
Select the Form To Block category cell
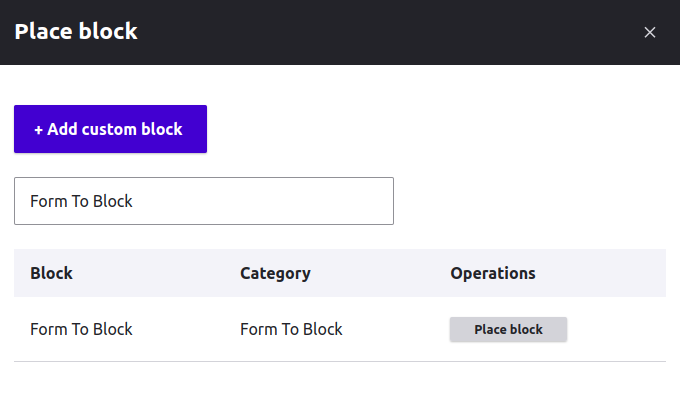click(291, 329)
